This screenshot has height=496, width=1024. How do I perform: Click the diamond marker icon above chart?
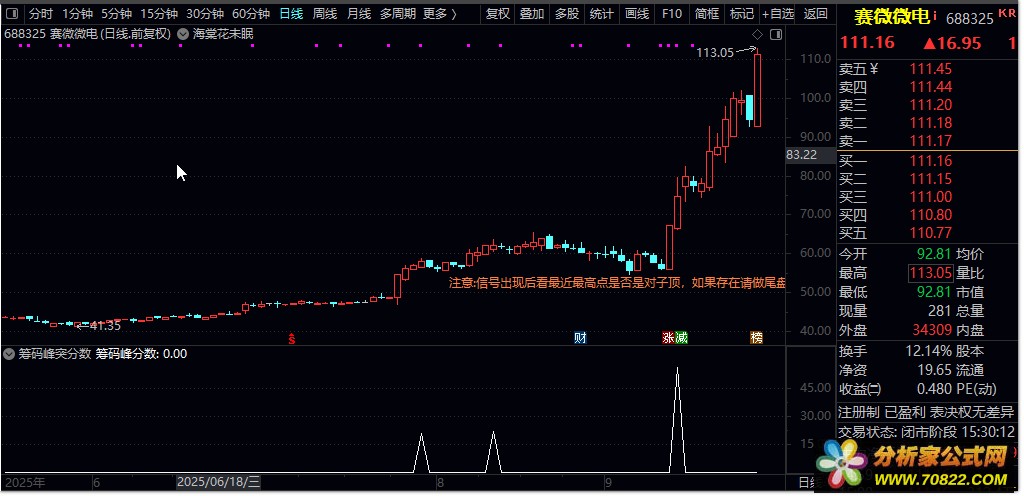click(758, 34)
